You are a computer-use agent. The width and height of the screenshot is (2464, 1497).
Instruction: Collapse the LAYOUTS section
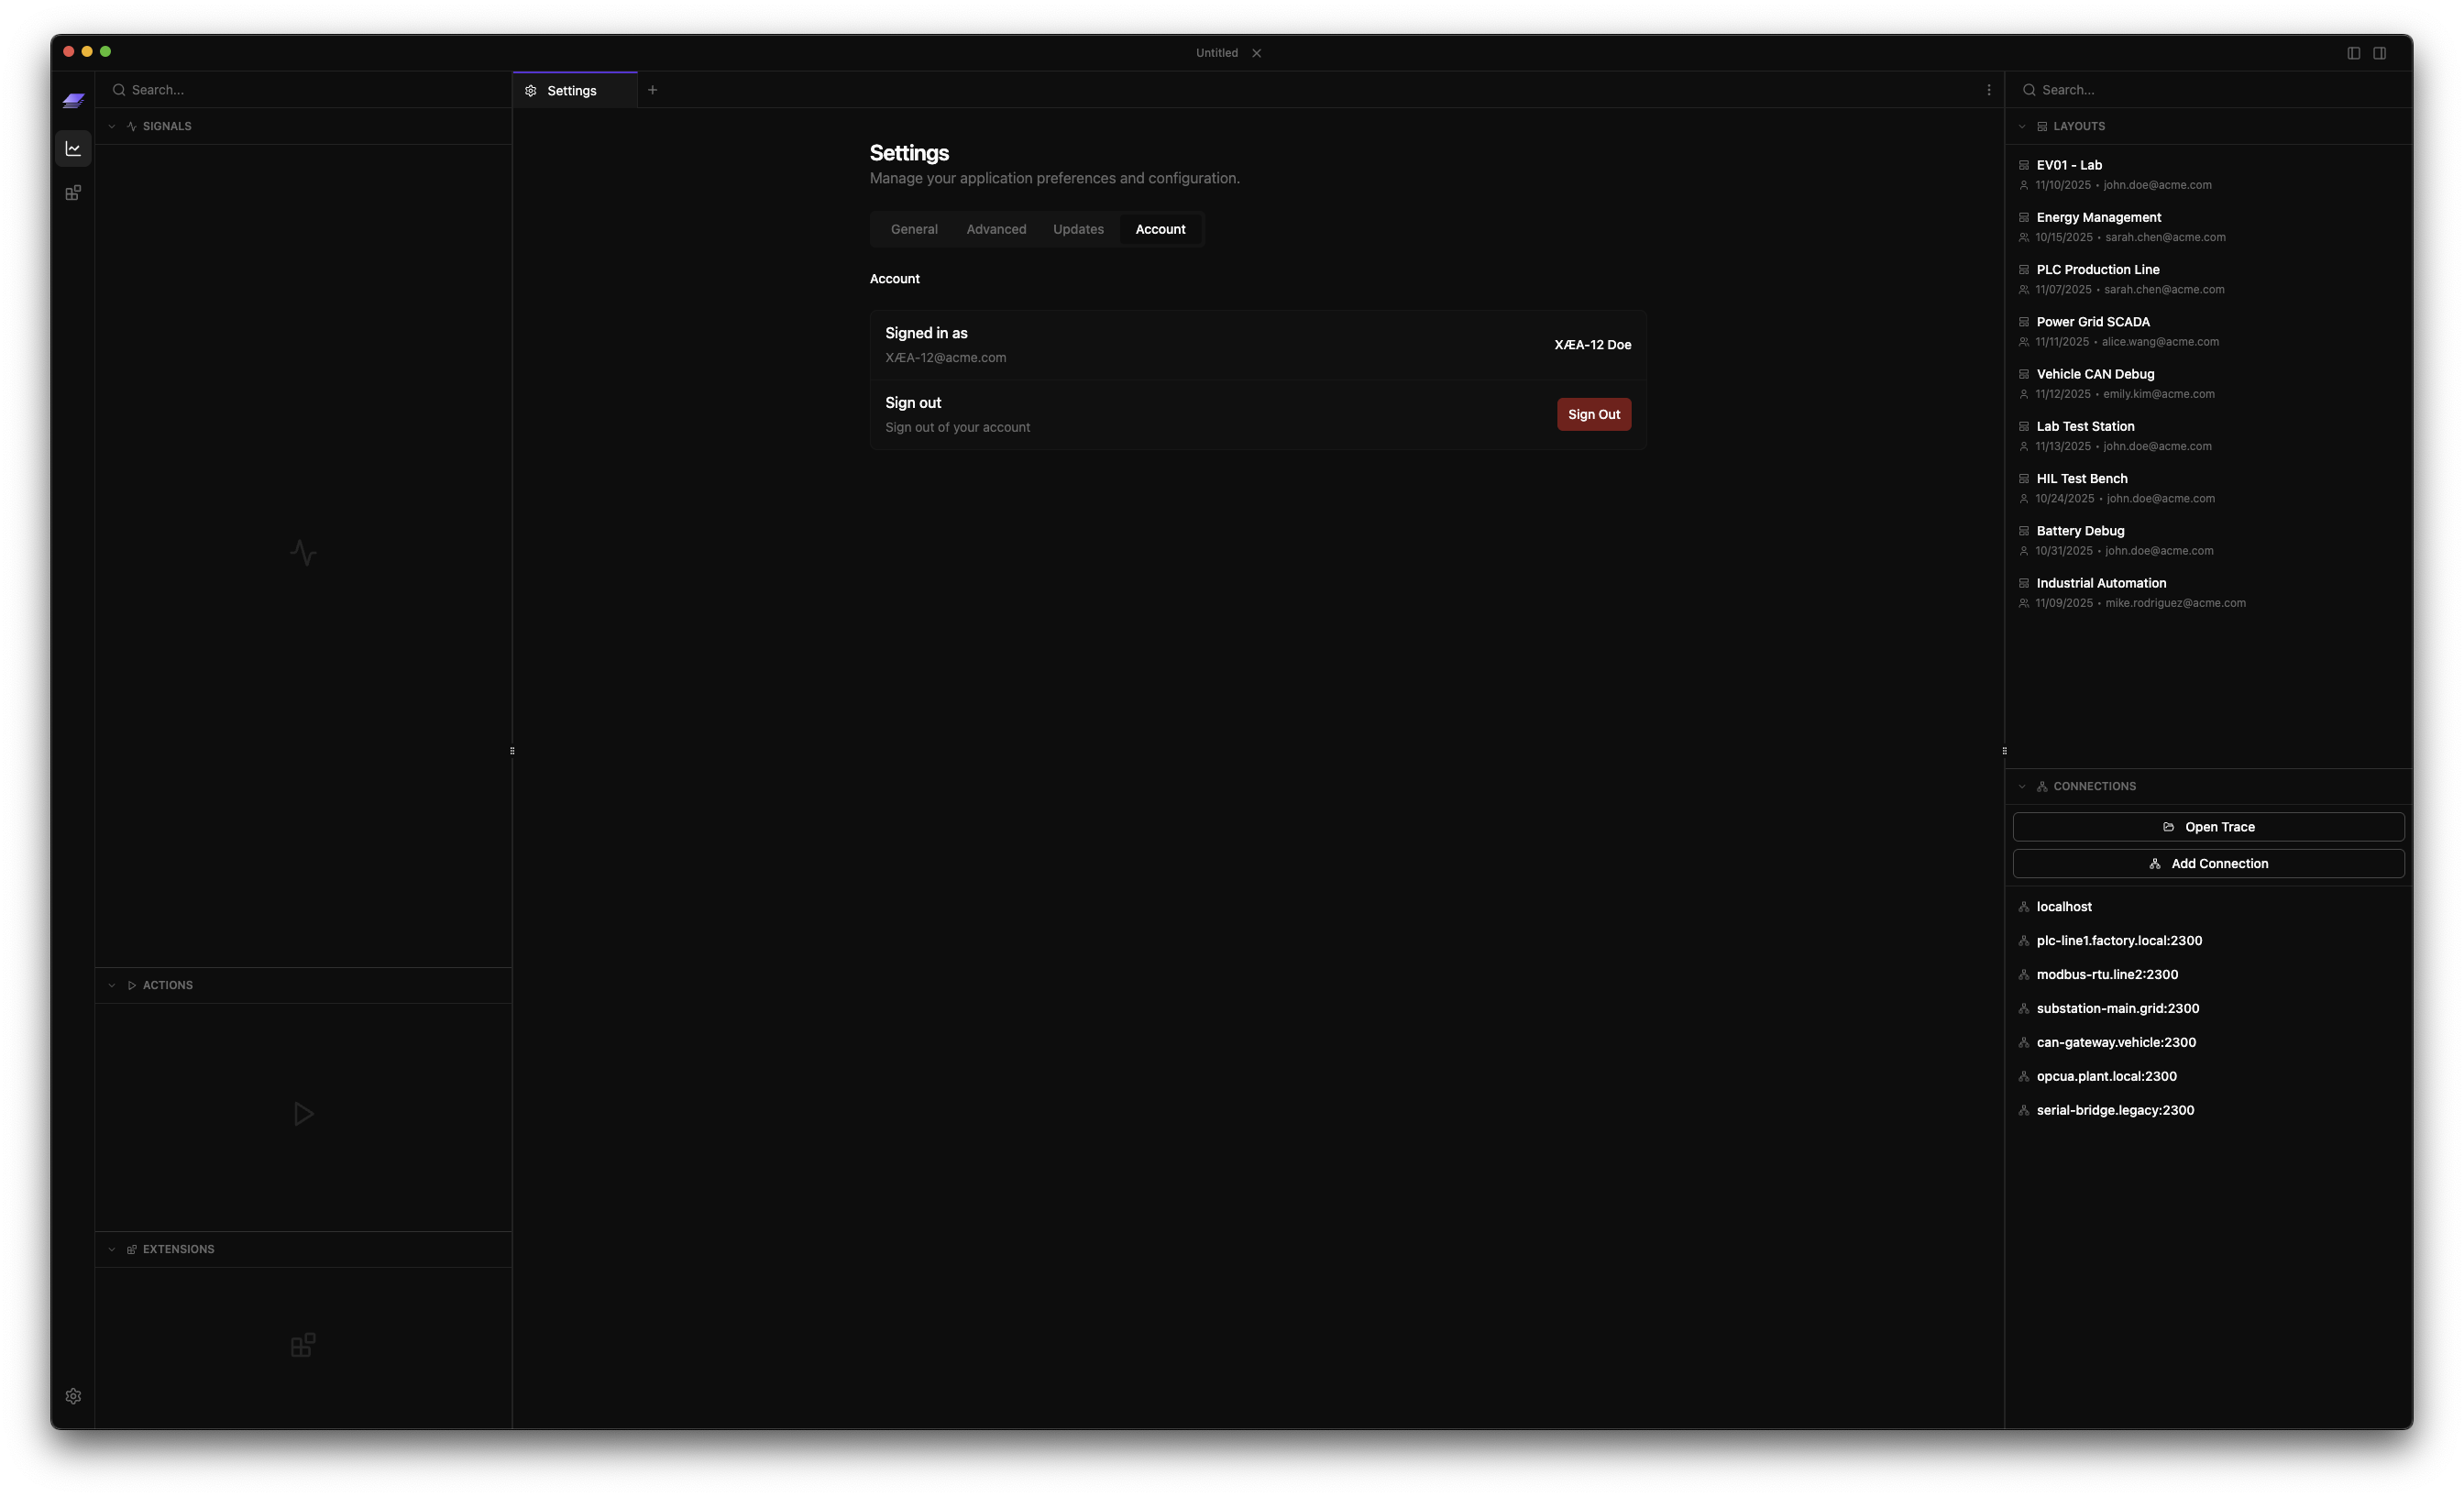pyautogui.click(x=2021, y=126)
